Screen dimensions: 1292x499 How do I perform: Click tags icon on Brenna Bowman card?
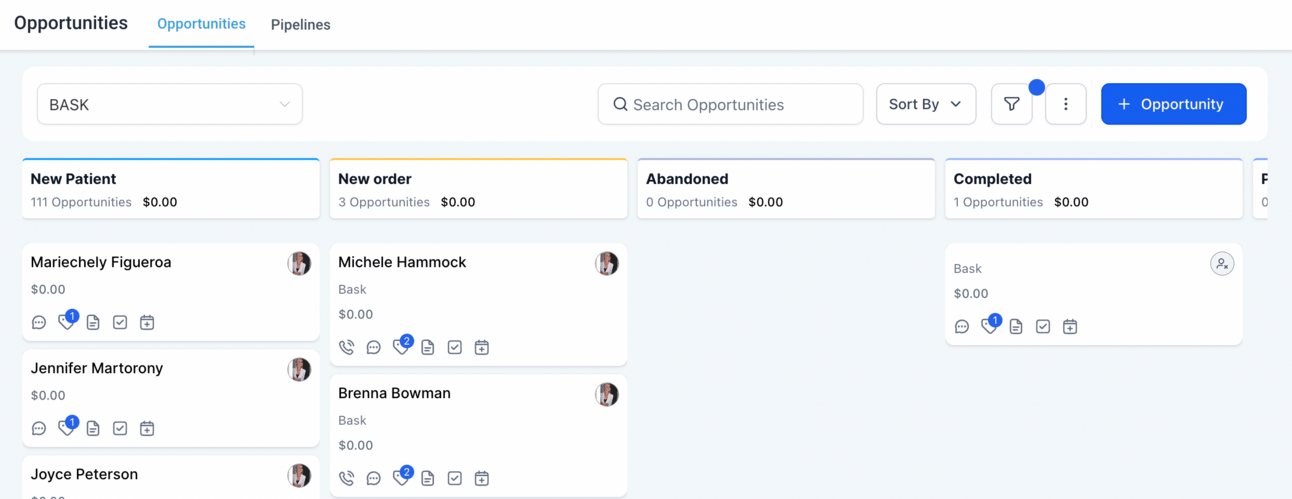401,477
